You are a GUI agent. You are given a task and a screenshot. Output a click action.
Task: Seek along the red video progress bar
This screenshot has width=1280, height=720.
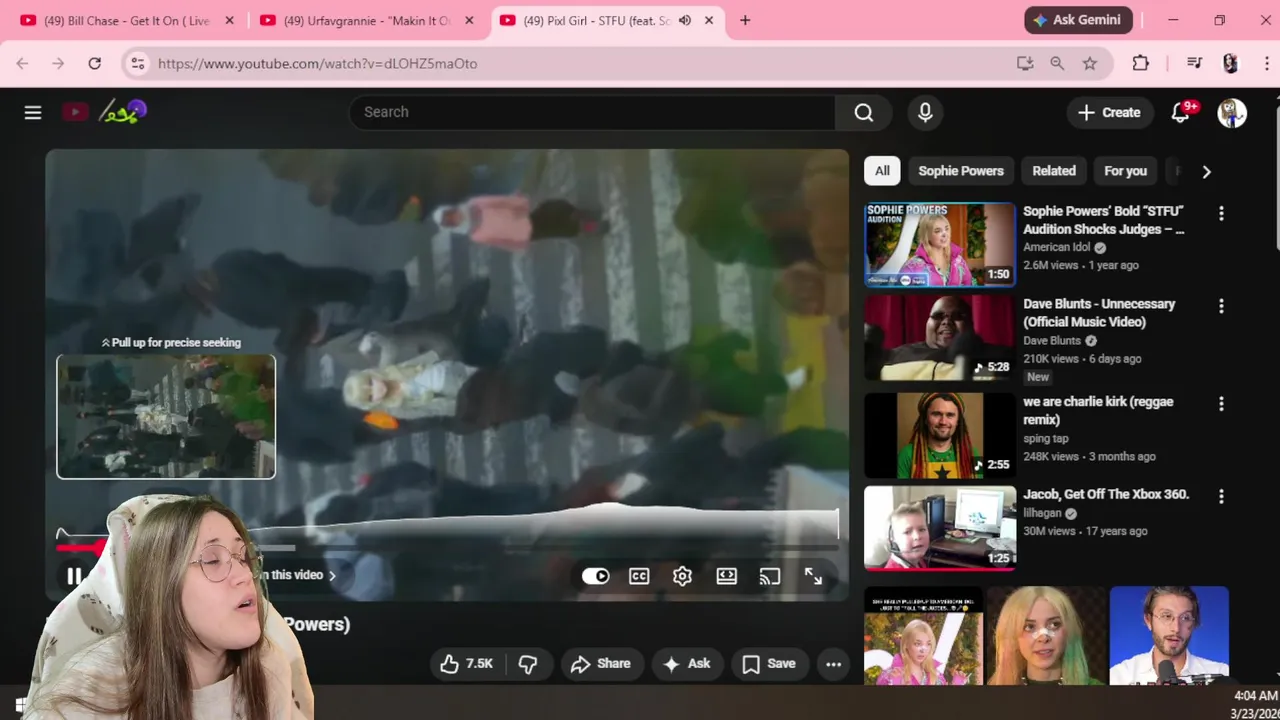(x=82, y=547)
